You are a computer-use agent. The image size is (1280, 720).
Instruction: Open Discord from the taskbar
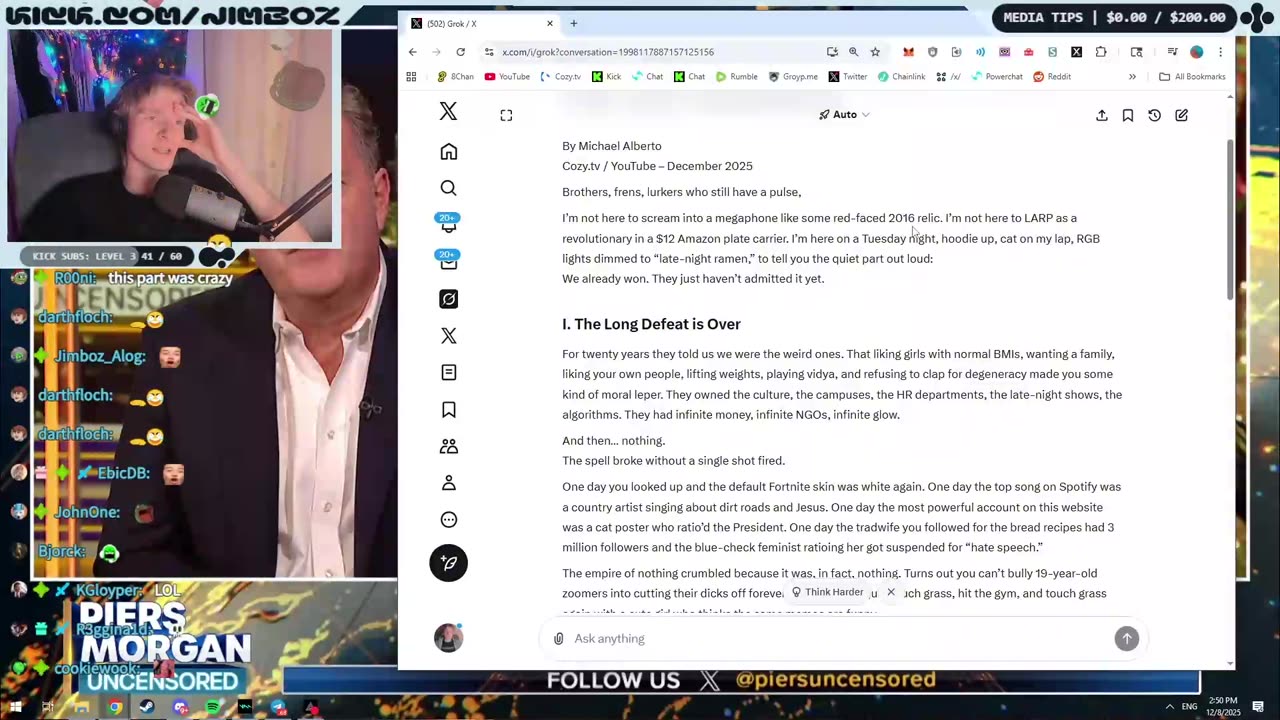pyautogui.click(x=180, y=708)
